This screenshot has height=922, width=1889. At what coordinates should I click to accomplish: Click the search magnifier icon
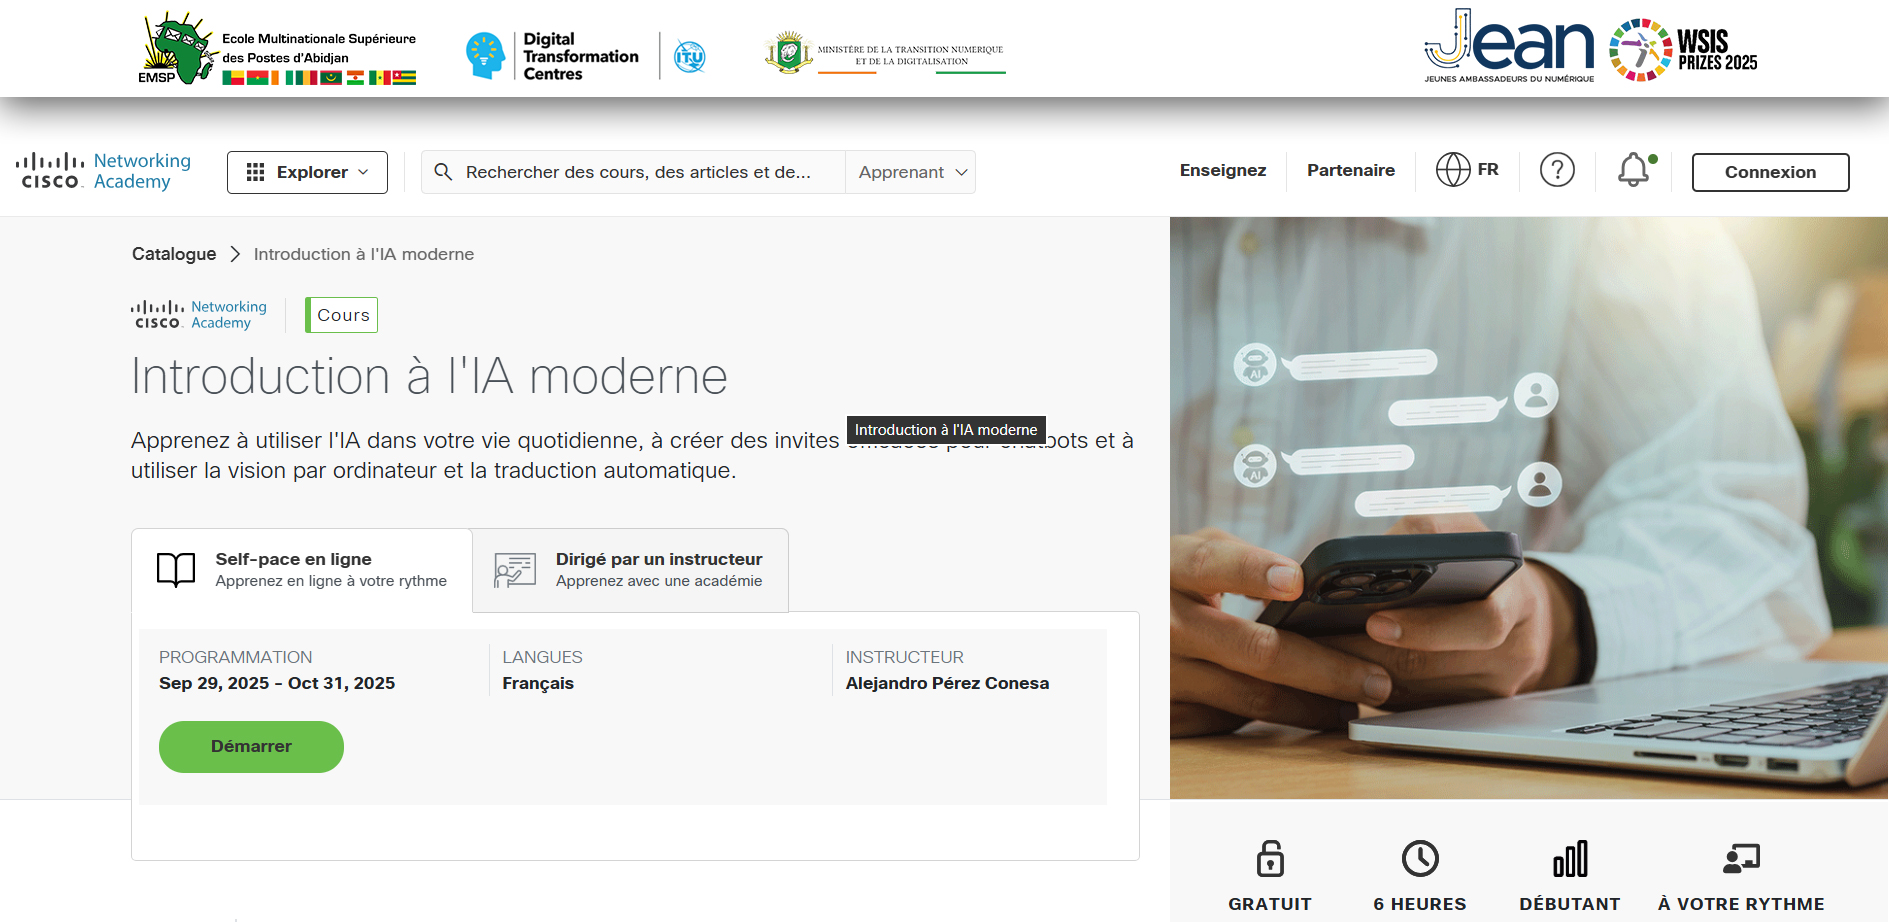[x=443, y=172]
